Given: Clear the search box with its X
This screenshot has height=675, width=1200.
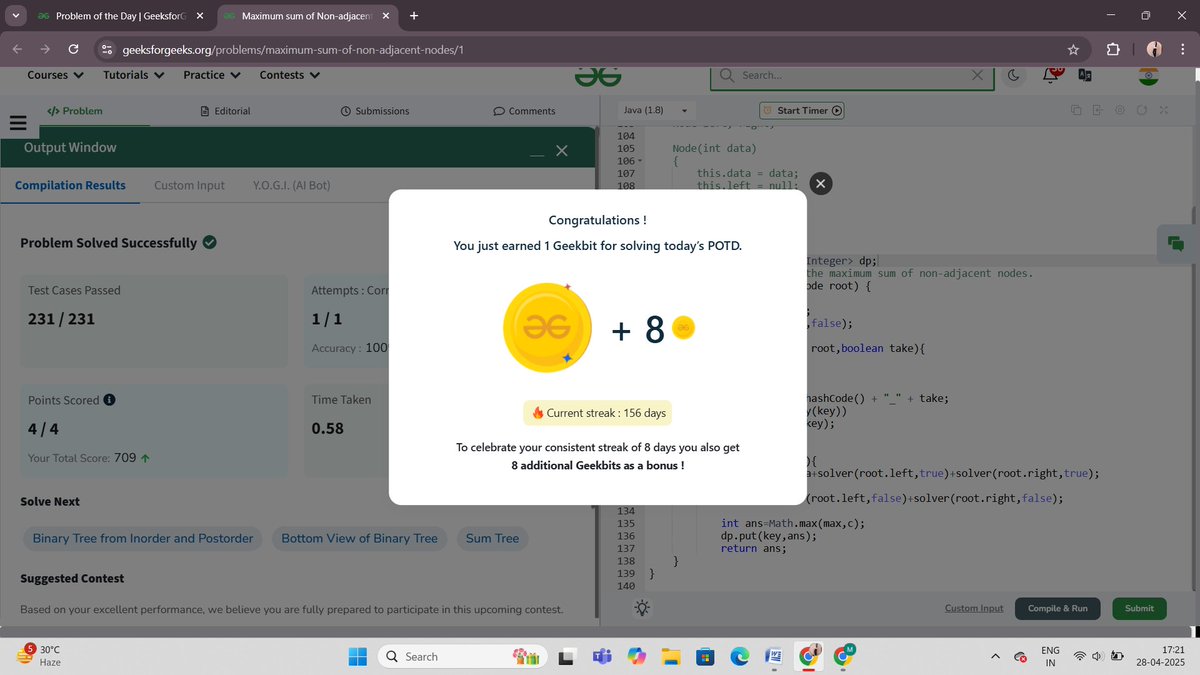Looking at the screenshot, I should coord(977,75).
